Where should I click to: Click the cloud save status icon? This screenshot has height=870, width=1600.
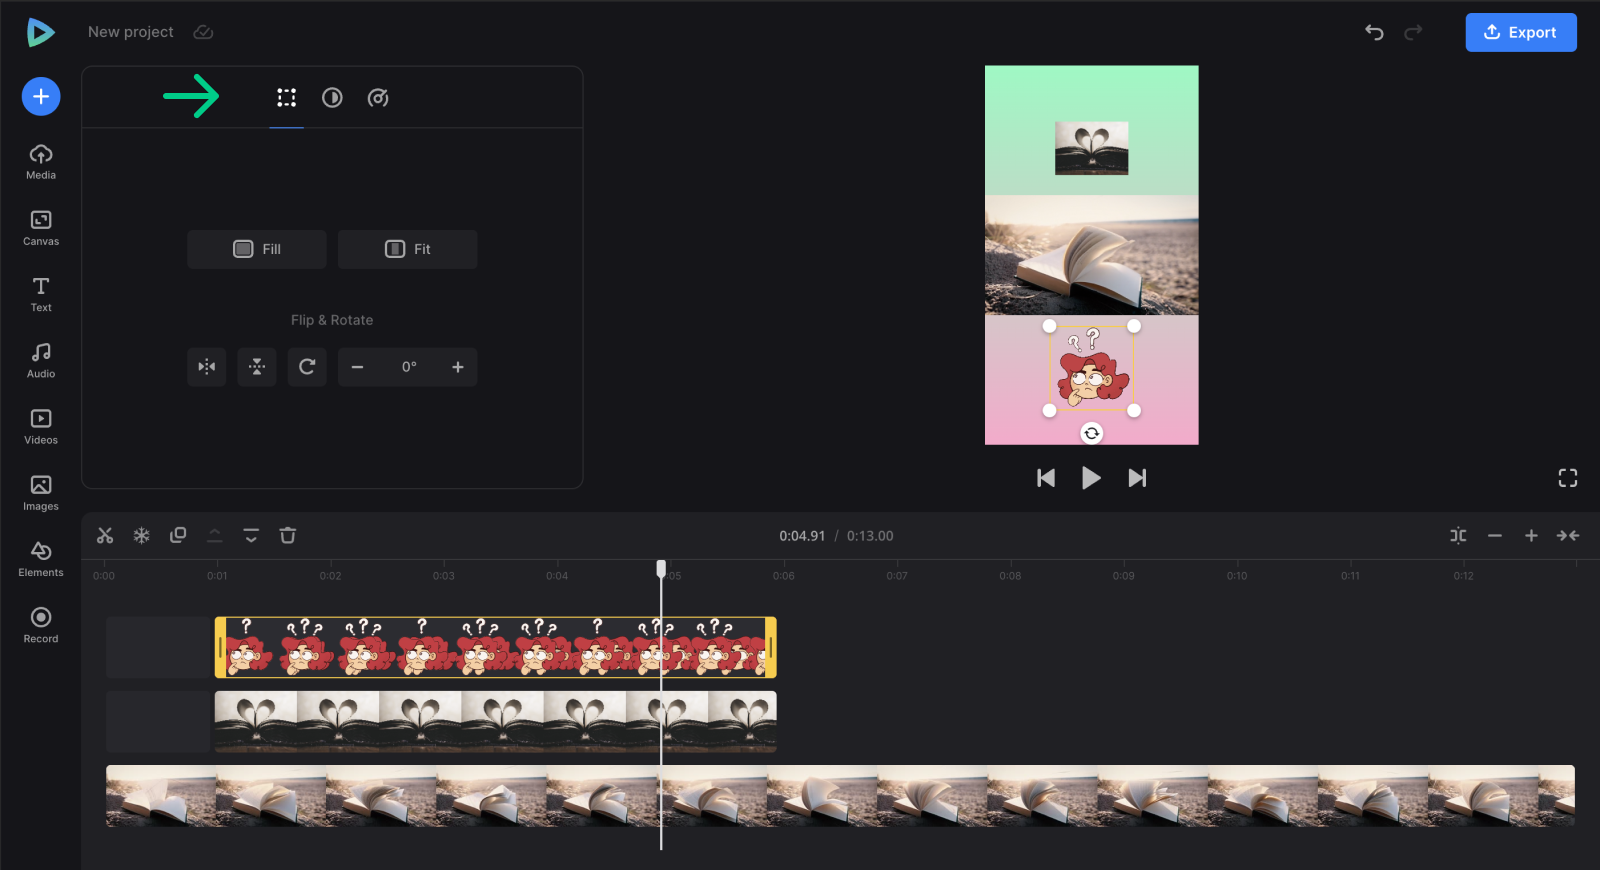click(203, 32)
